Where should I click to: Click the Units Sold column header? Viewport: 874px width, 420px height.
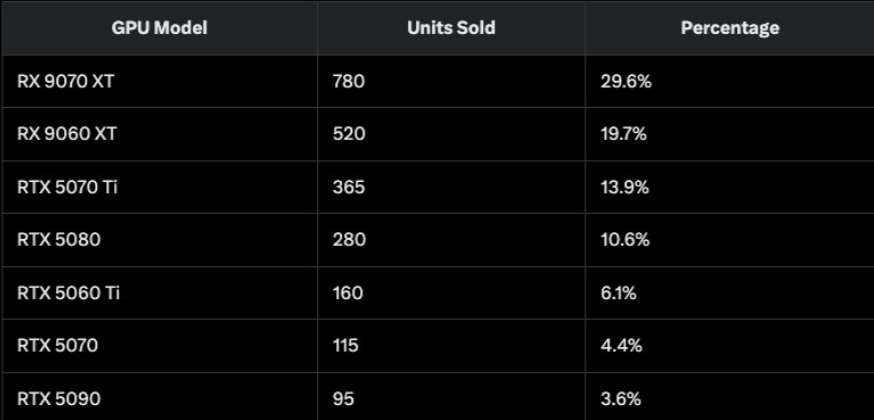pos(451,28)
